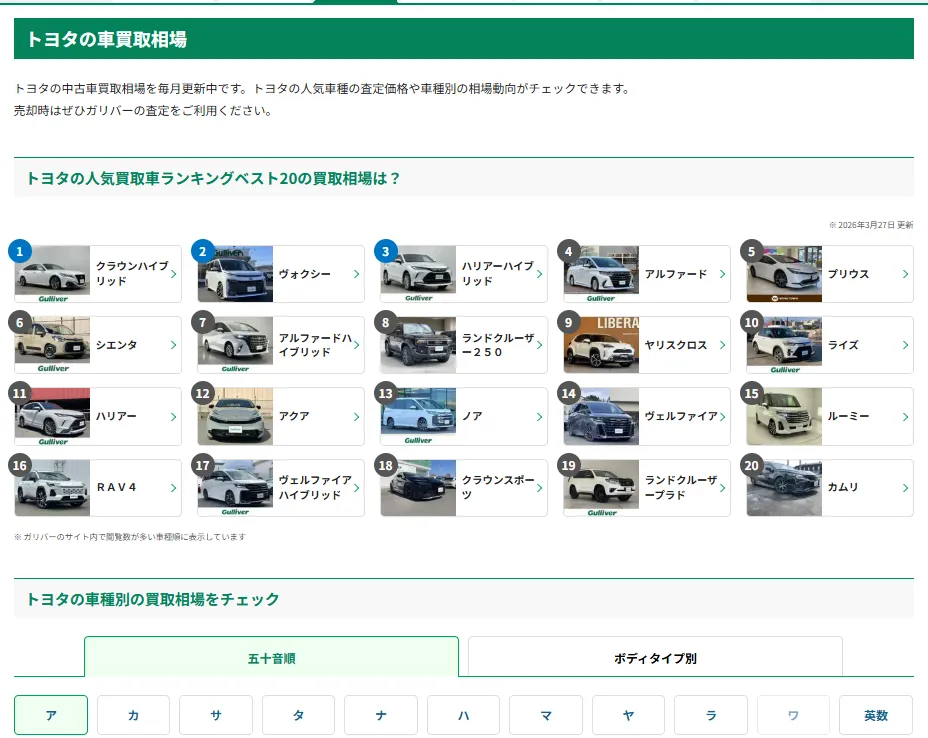Open the アルファードハイブリッド link
928x738 pixels.
[x=315, y=345]
